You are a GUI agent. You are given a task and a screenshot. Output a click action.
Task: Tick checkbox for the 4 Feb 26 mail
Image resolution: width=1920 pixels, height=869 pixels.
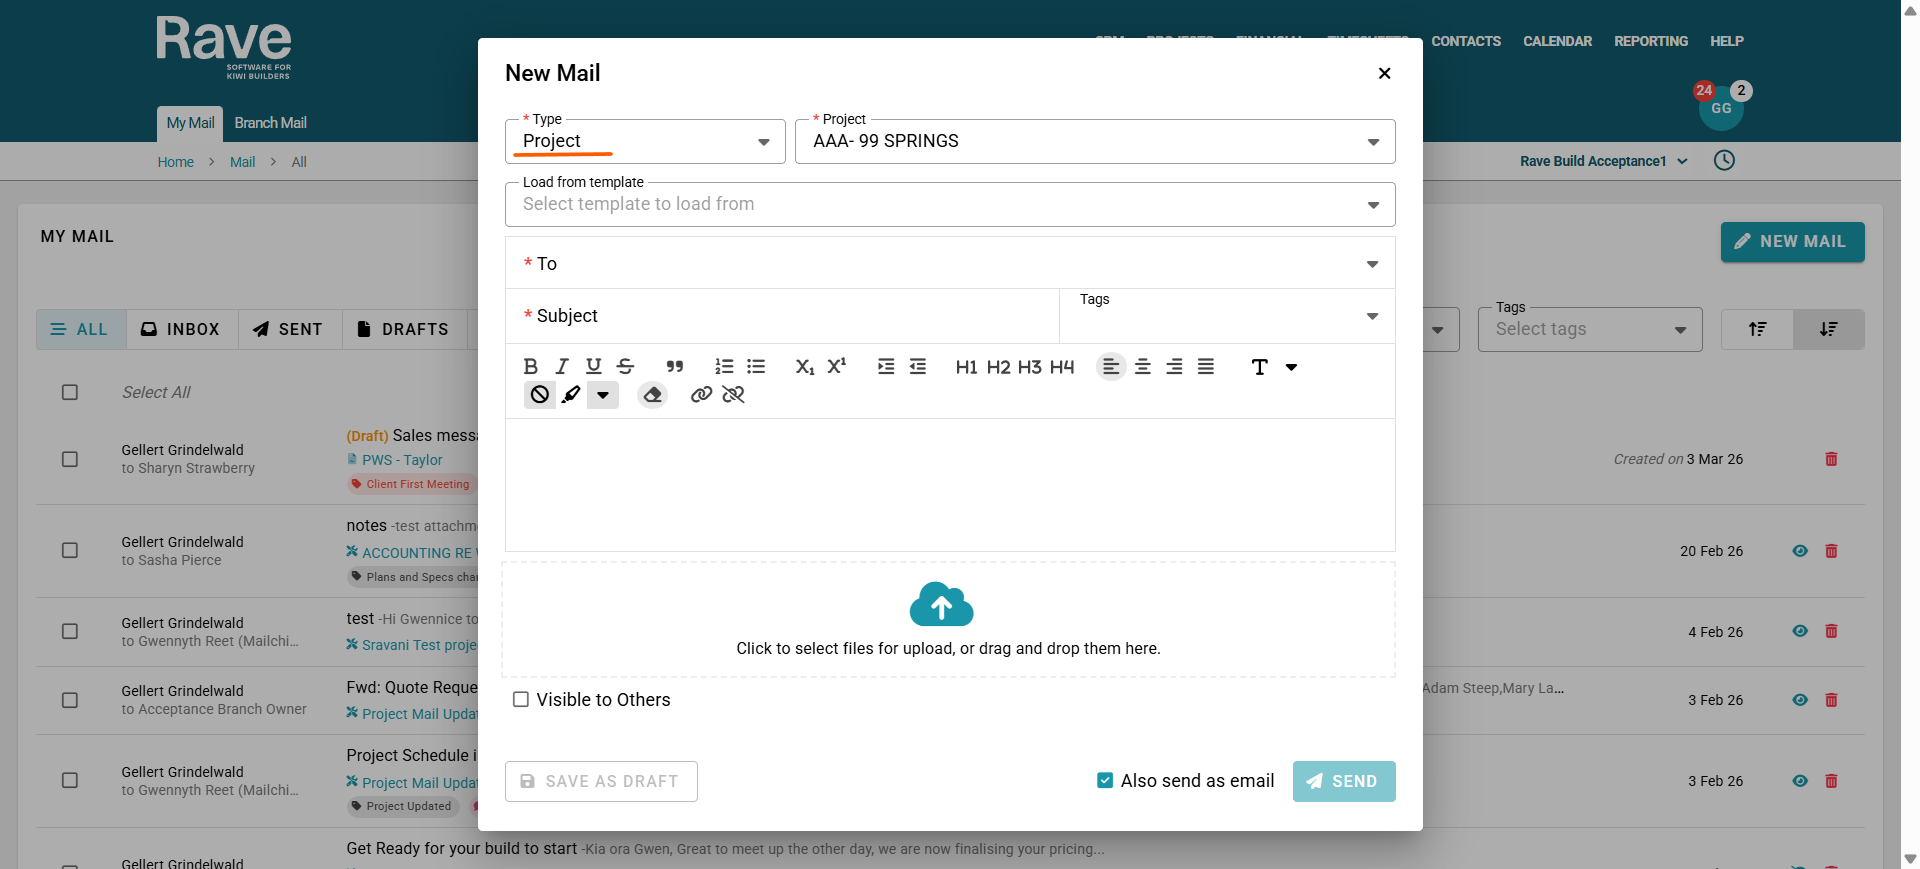[x=70, y=632]
